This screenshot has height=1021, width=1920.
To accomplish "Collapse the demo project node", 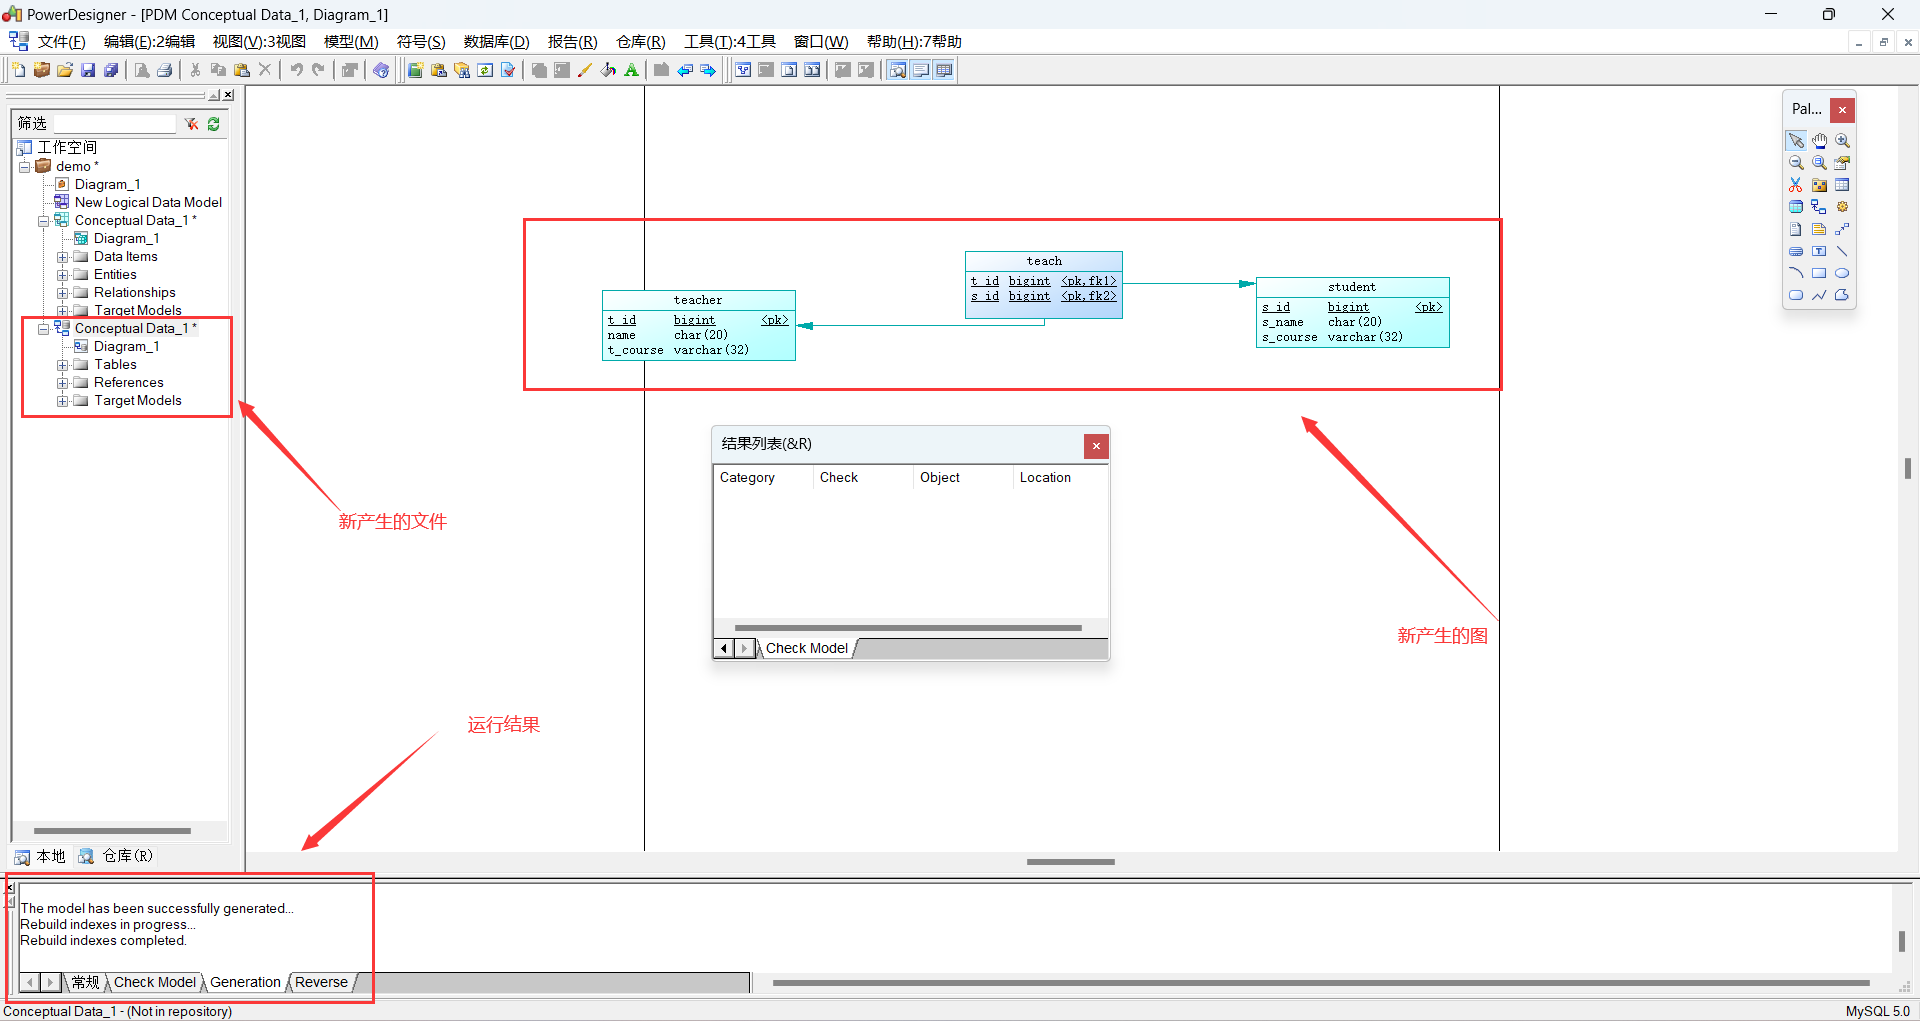I will coord(25,167).
